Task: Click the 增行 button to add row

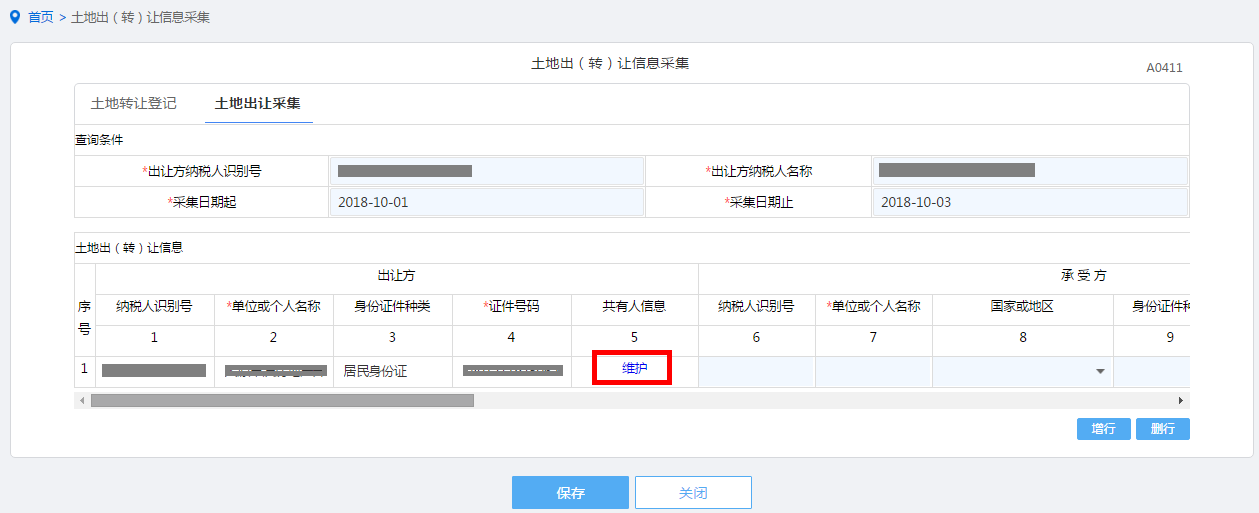Action: (x=1104, y=429)
